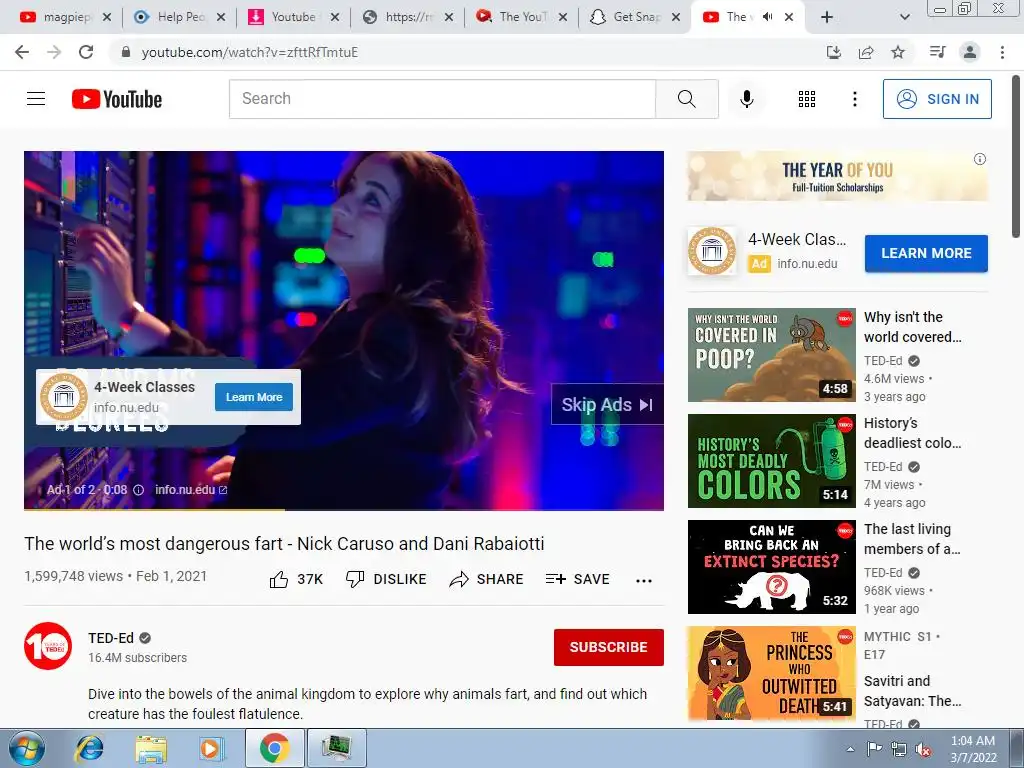This screenshot has width=1024, height=768.
Task: Click the SIGN IN button
Action: (x=937, y=99)
